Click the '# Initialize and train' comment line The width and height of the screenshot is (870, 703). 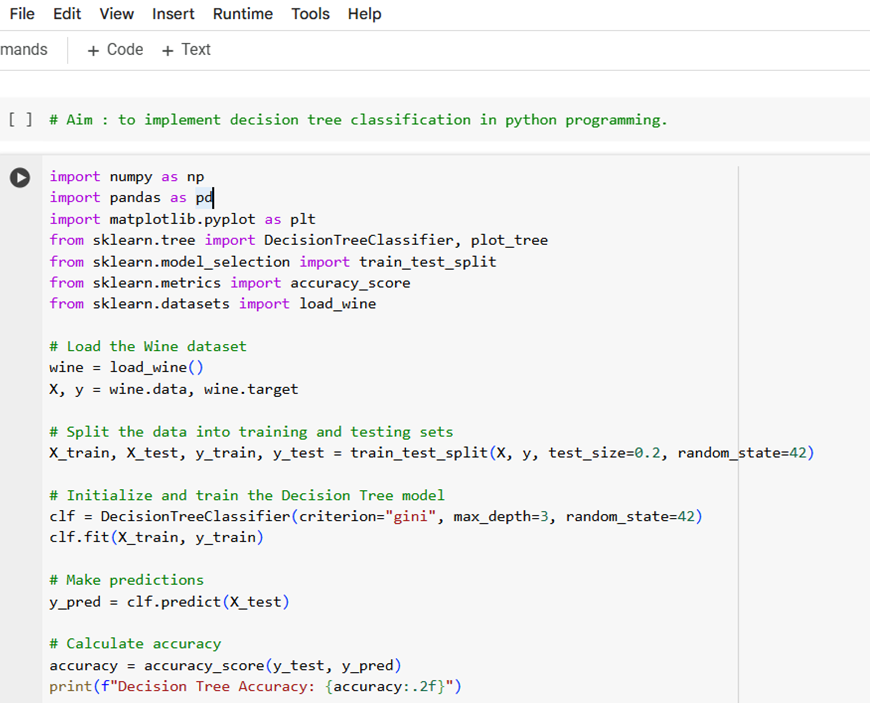coord(247,495)
